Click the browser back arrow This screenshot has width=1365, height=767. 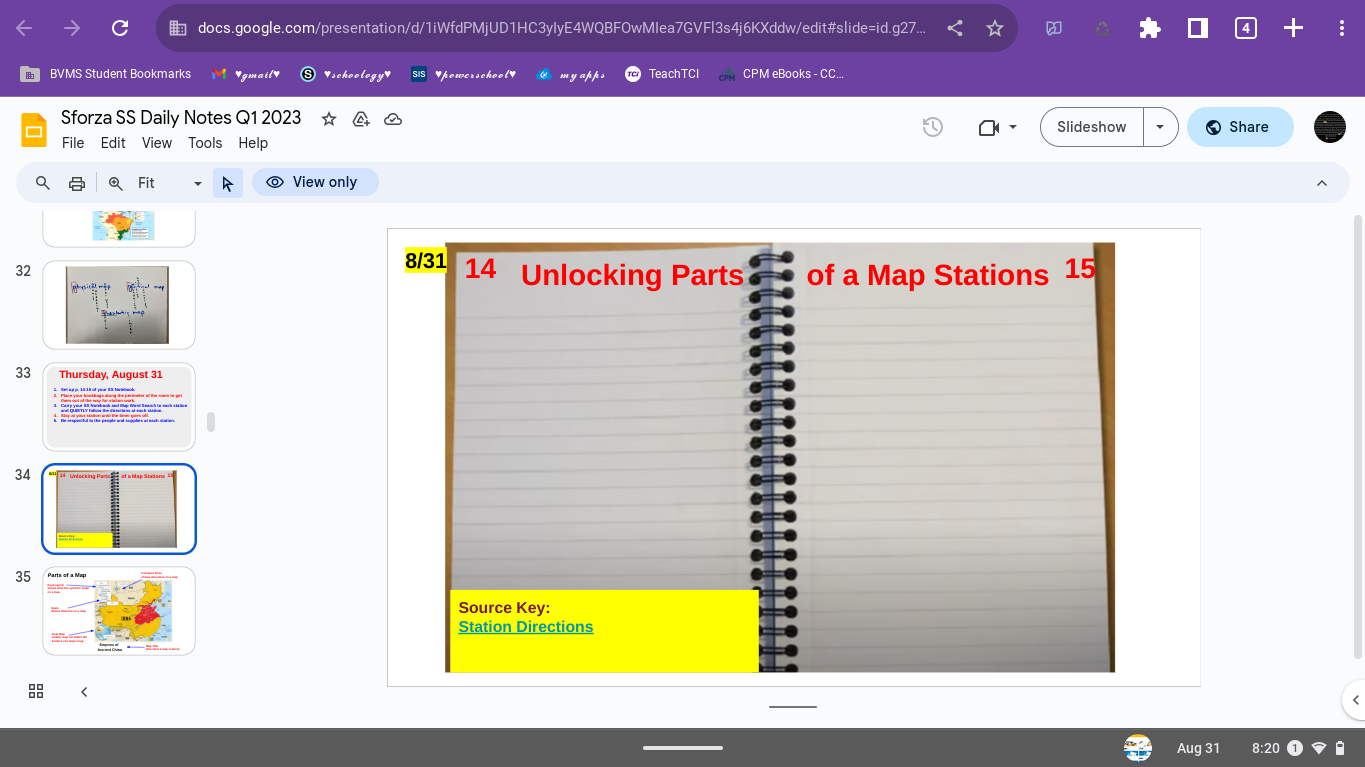[x=24, y=28]
